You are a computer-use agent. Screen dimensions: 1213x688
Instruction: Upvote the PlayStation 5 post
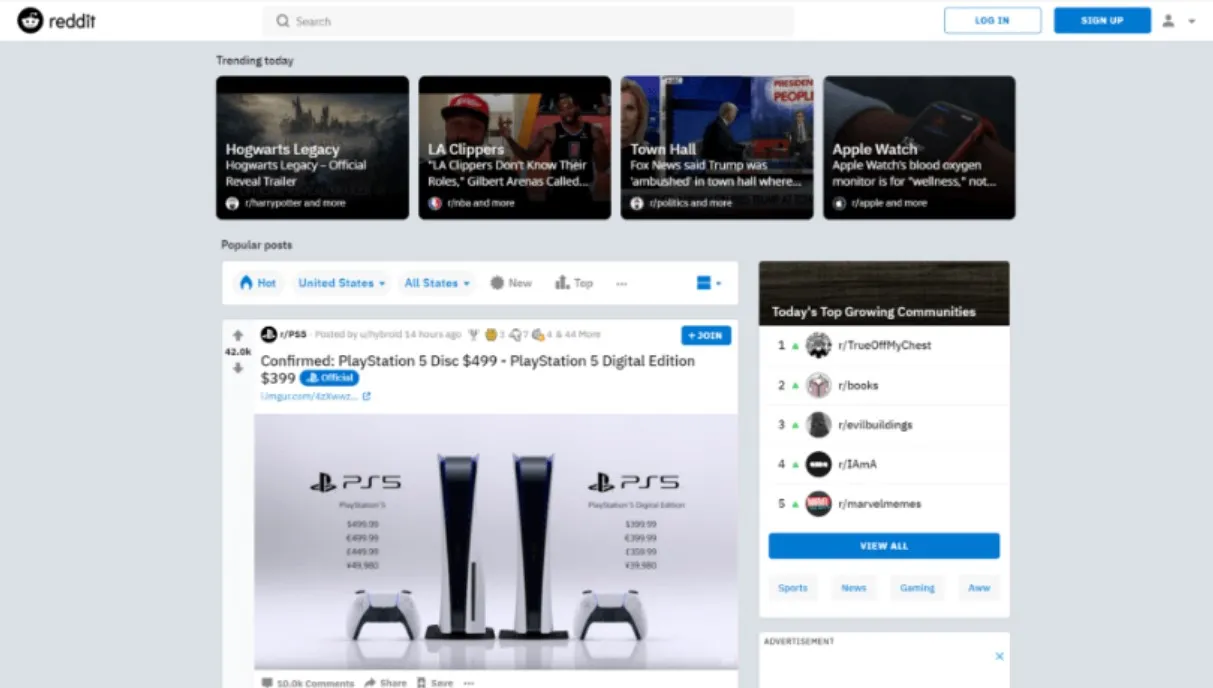[x=238, y=335]
